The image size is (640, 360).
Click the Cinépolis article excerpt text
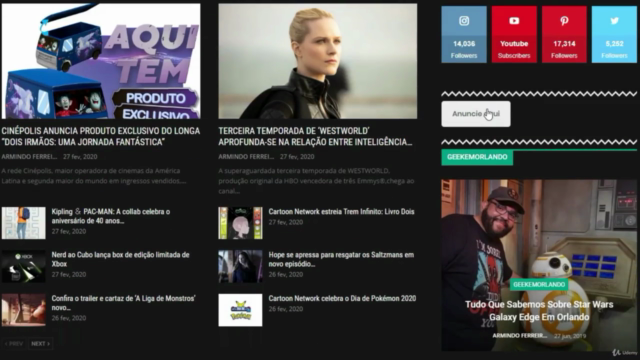tap(94, 176)
